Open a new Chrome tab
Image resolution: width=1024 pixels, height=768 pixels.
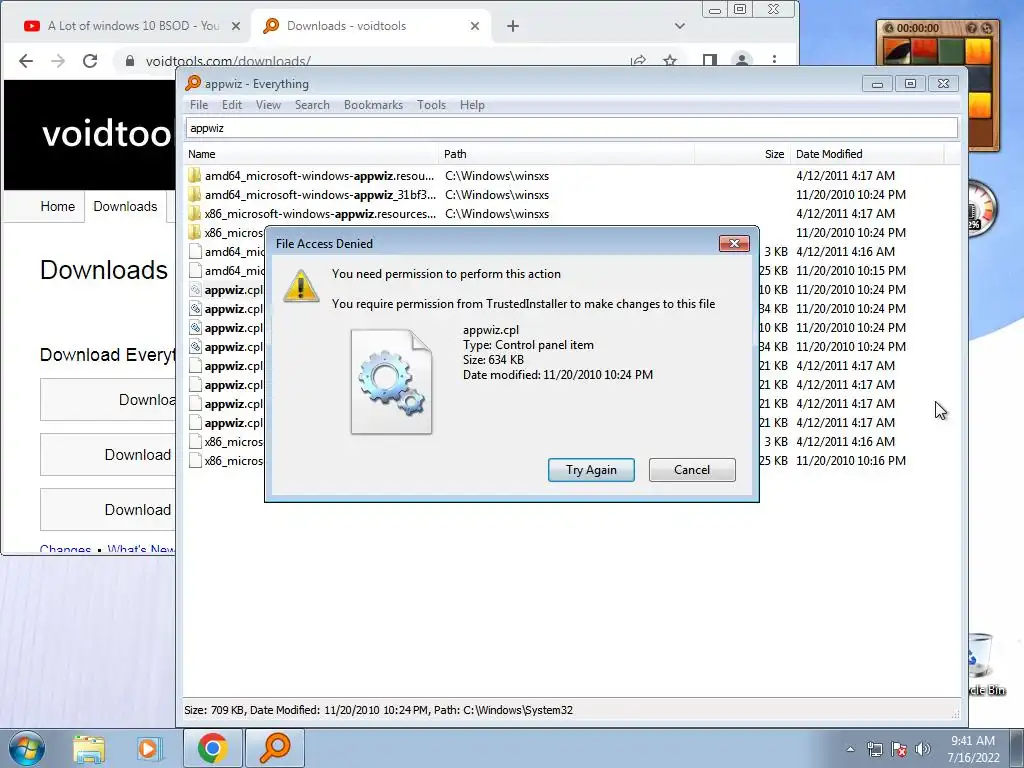[x=513, y=26]
